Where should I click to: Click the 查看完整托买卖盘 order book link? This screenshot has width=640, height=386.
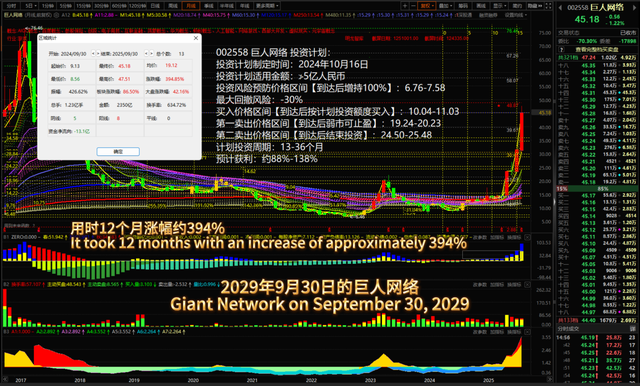[597, 49]
